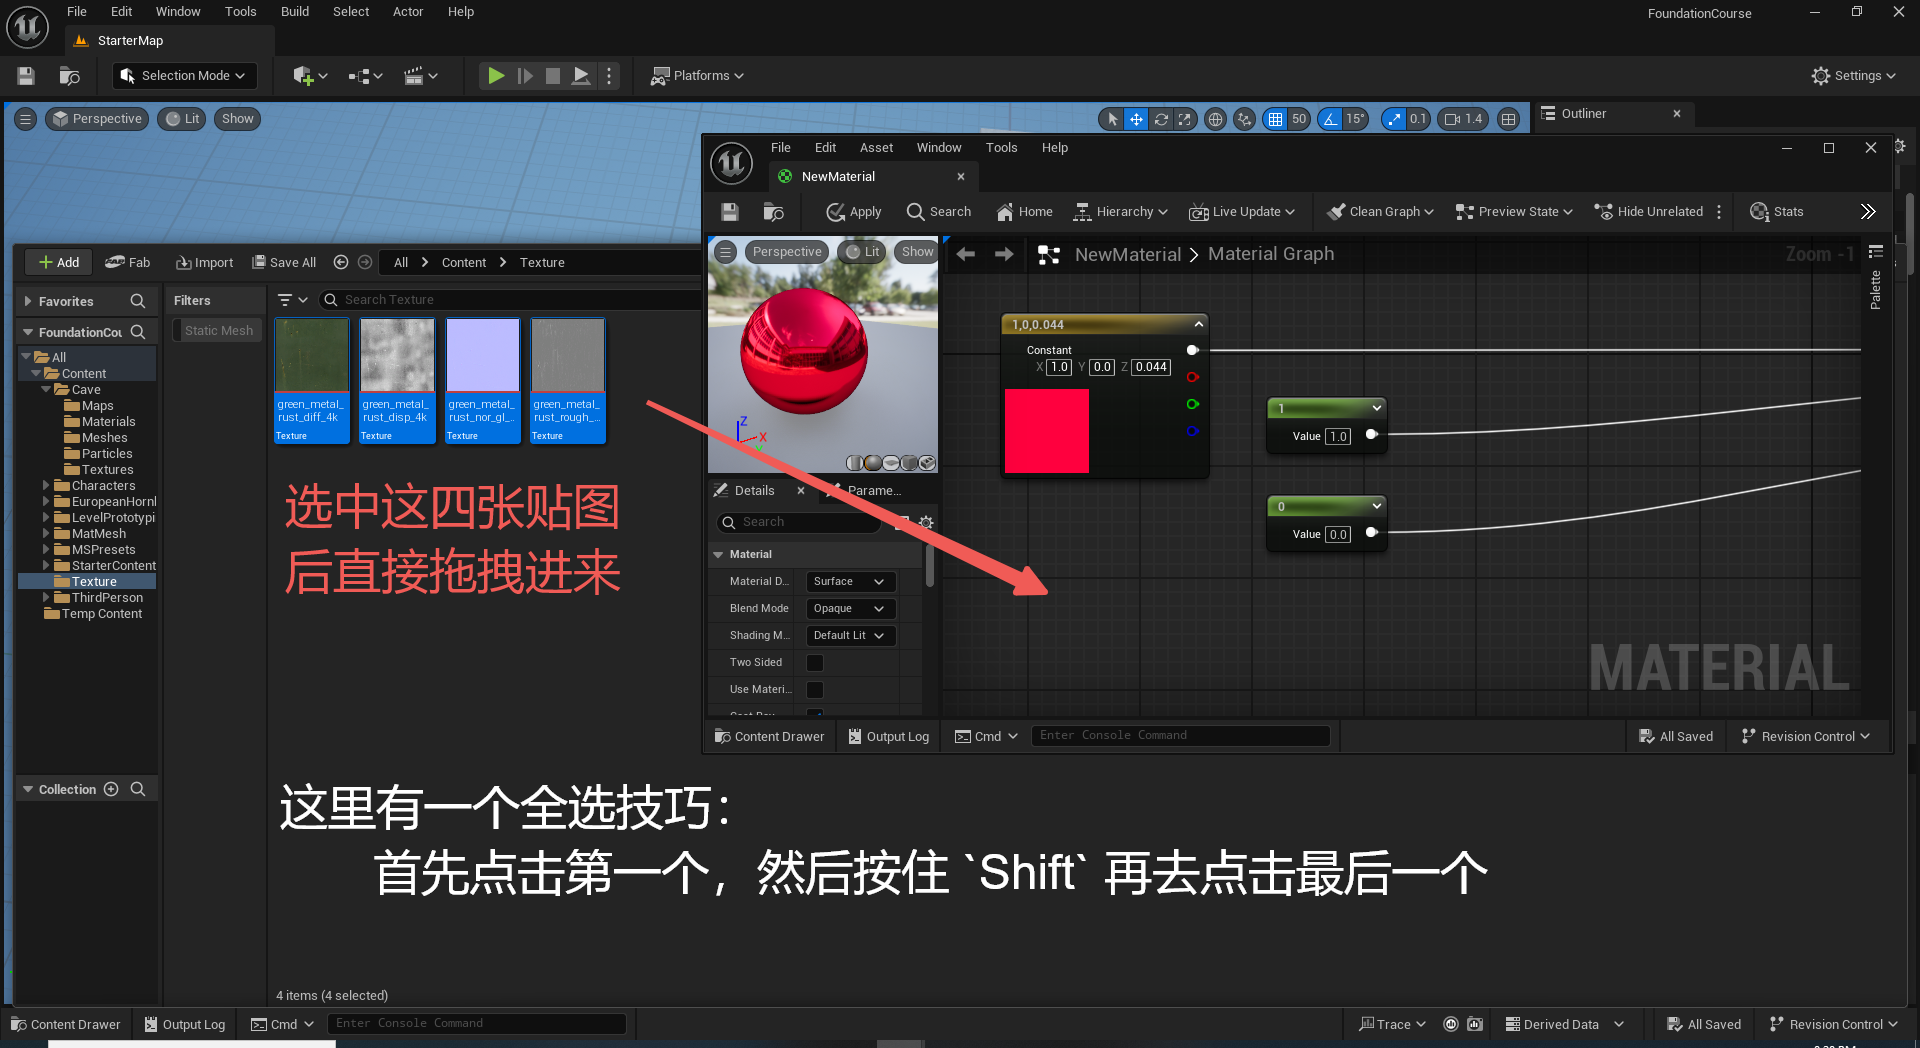The image size is (1920, 1048).
Task: Open the Asset menu in material editor
Action: [x=876, y=148]
